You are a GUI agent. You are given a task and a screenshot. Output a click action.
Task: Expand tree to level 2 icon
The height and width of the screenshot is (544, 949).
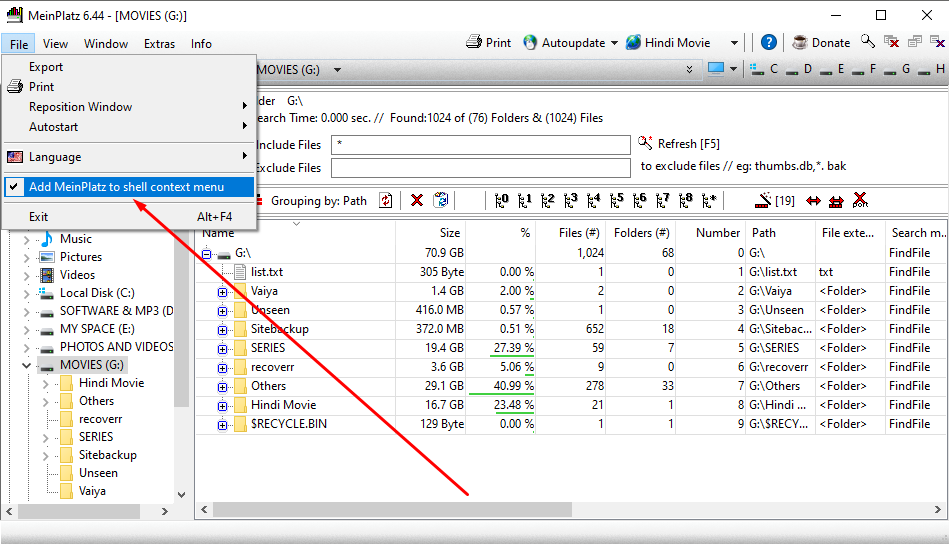coord(548,200)
